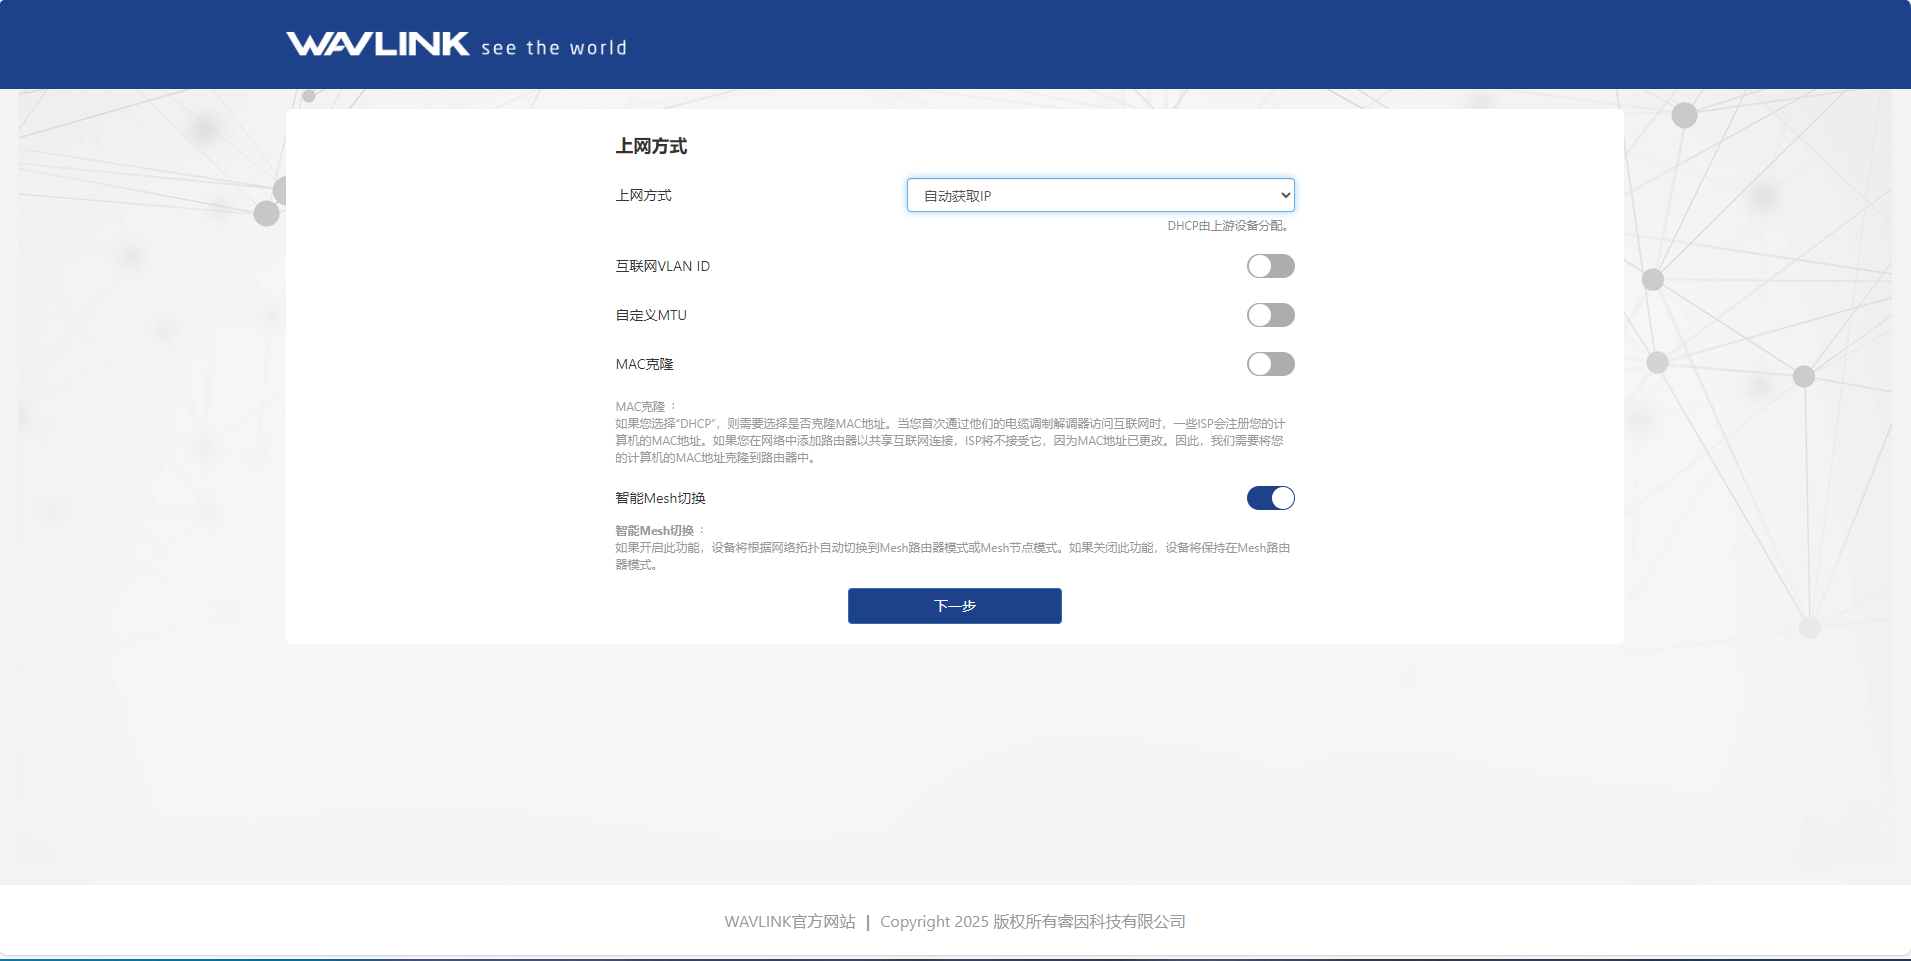The height and width of the screenshot is (961, 1911).
Task: Click the 下一步 button
Action: [x=954, y=606]
